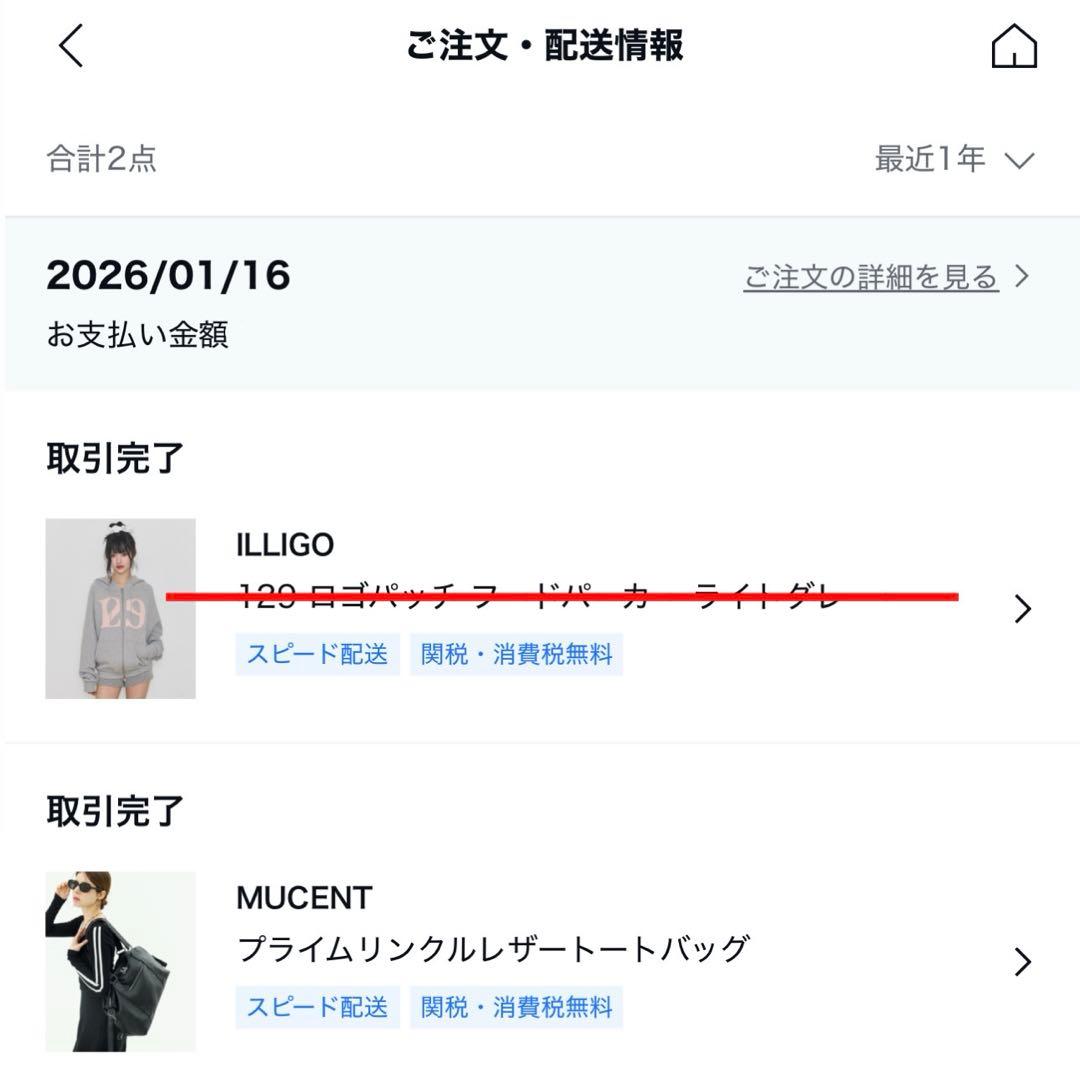Tap the スピード配送 badge on the ILLIGO item
Viewport: 1080px width, 1080px height.
click(317, 654)
